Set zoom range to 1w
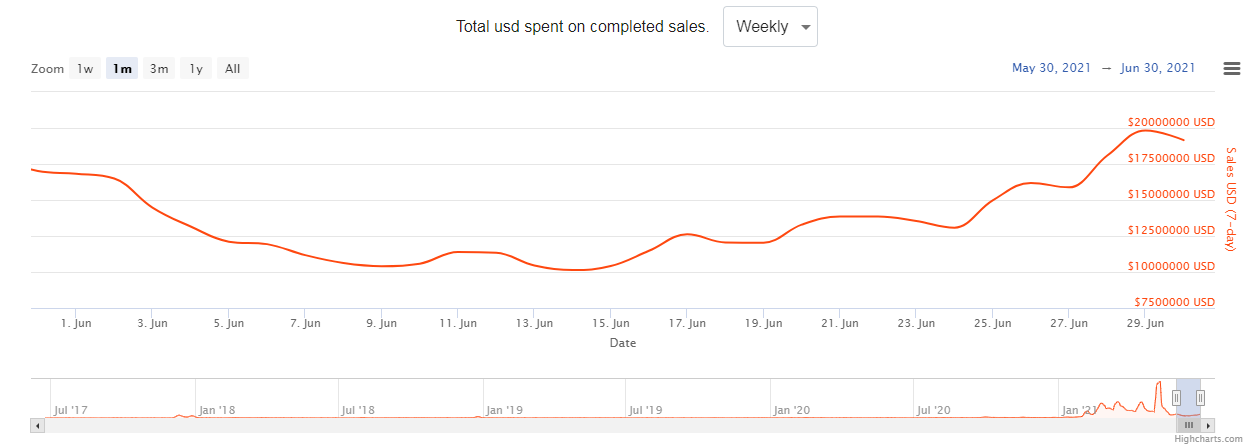Screen dimensions: 1254x446 (x=85, y=69)
